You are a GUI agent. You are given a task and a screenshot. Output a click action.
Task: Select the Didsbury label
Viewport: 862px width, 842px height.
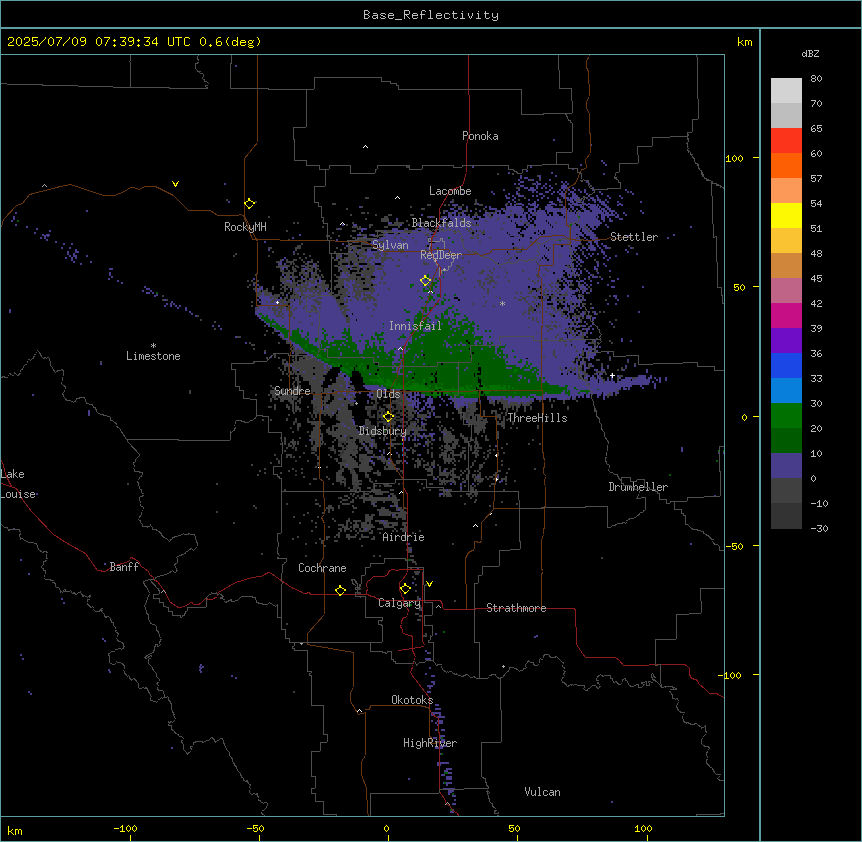tap(383, 431)
